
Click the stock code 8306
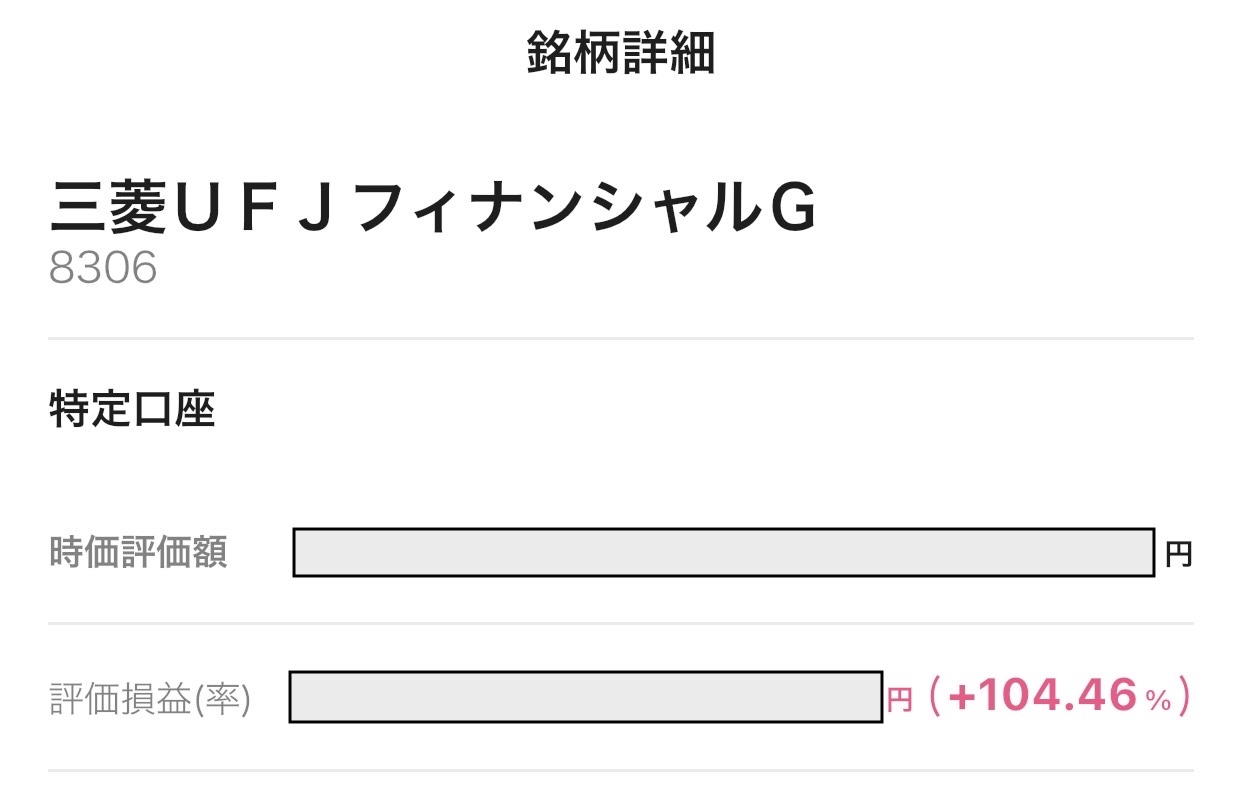coord(103,268)
